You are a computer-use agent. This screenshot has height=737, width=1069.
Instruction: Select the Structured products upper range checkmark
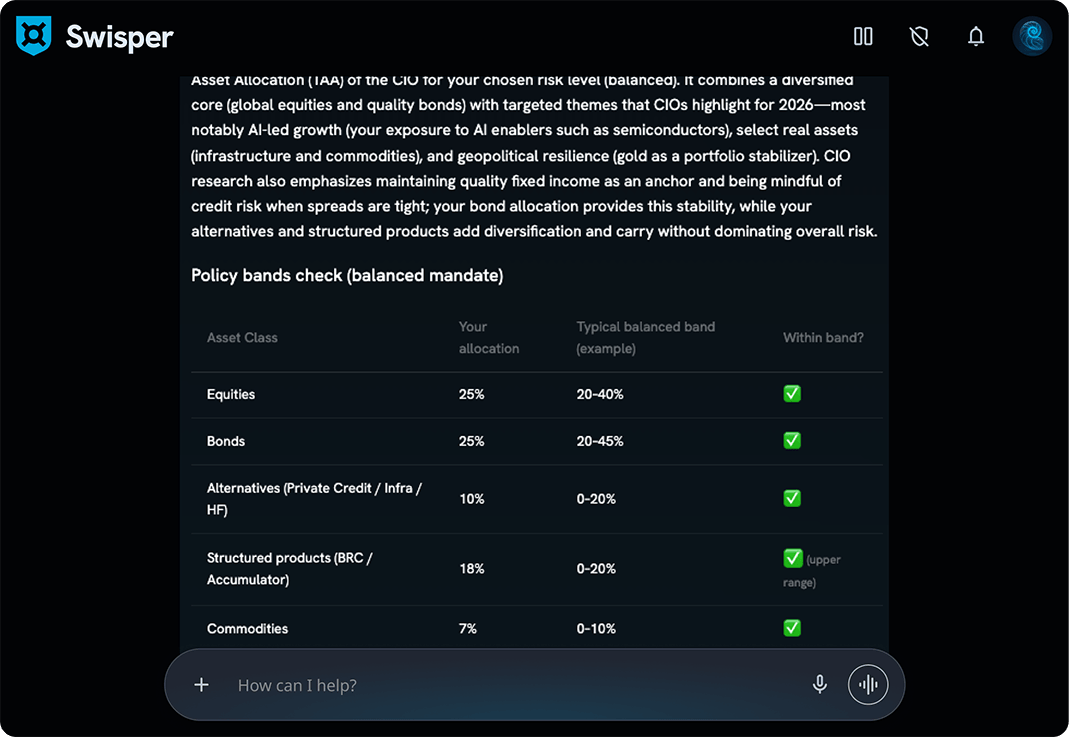792,558
